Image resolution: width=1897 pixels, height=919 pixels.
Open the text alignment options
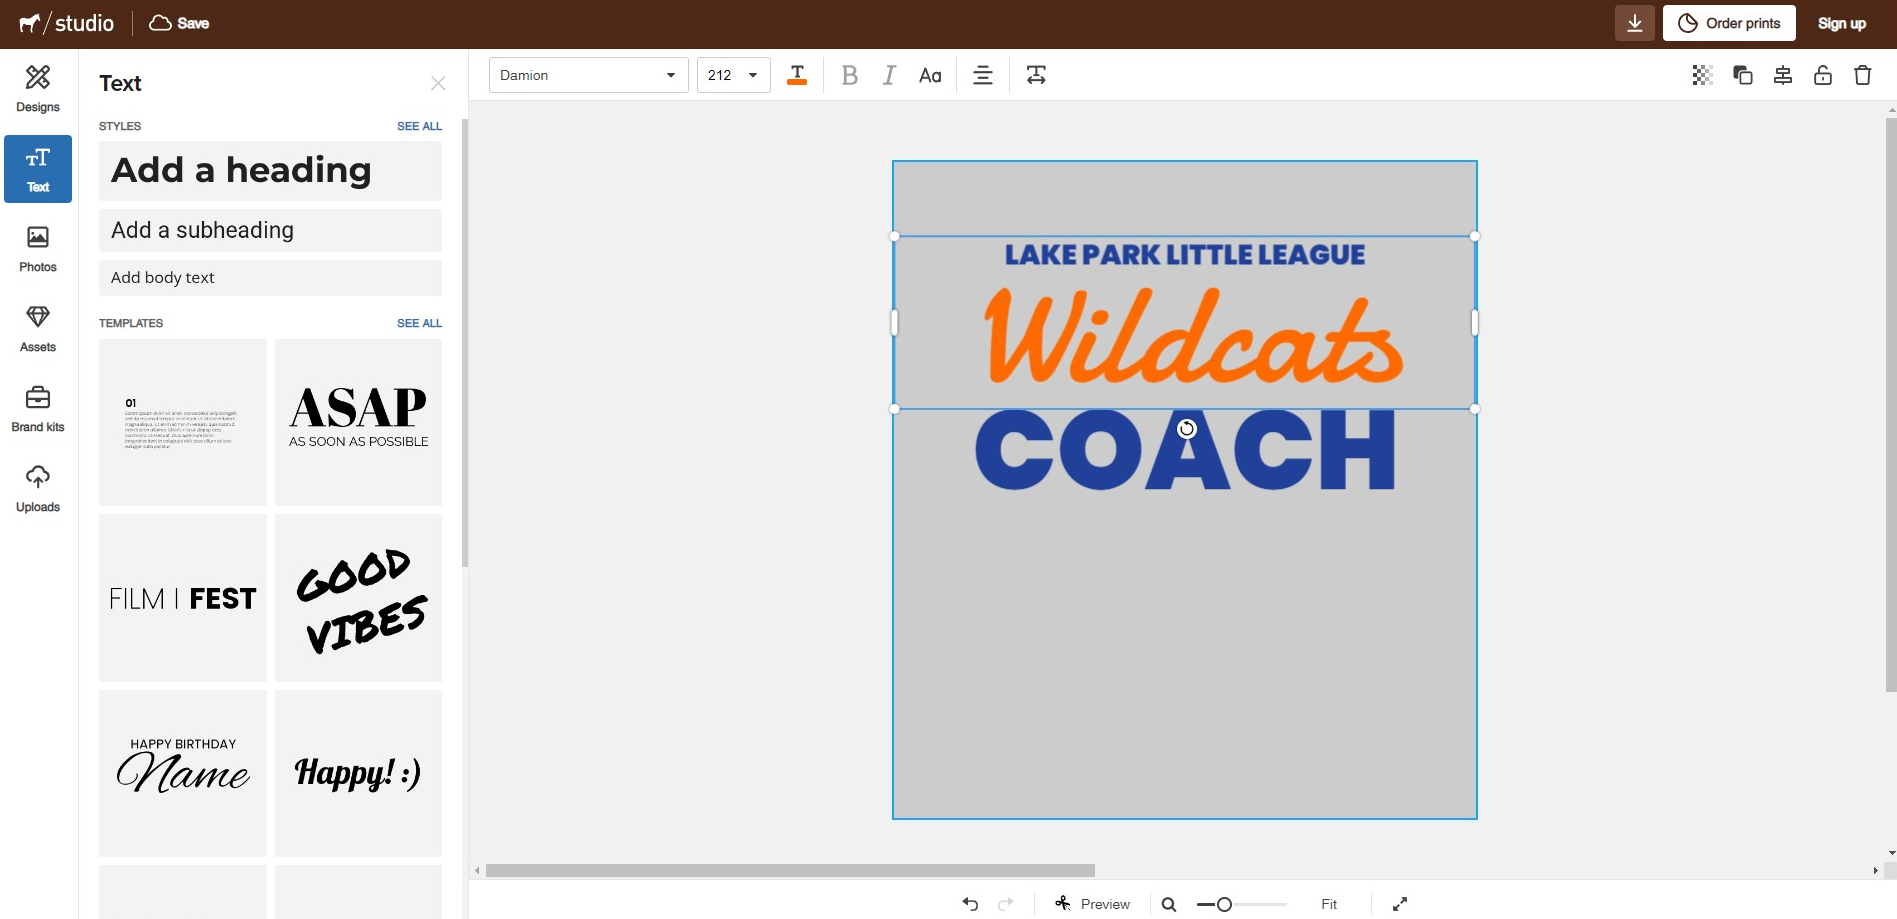coord(982,74)
